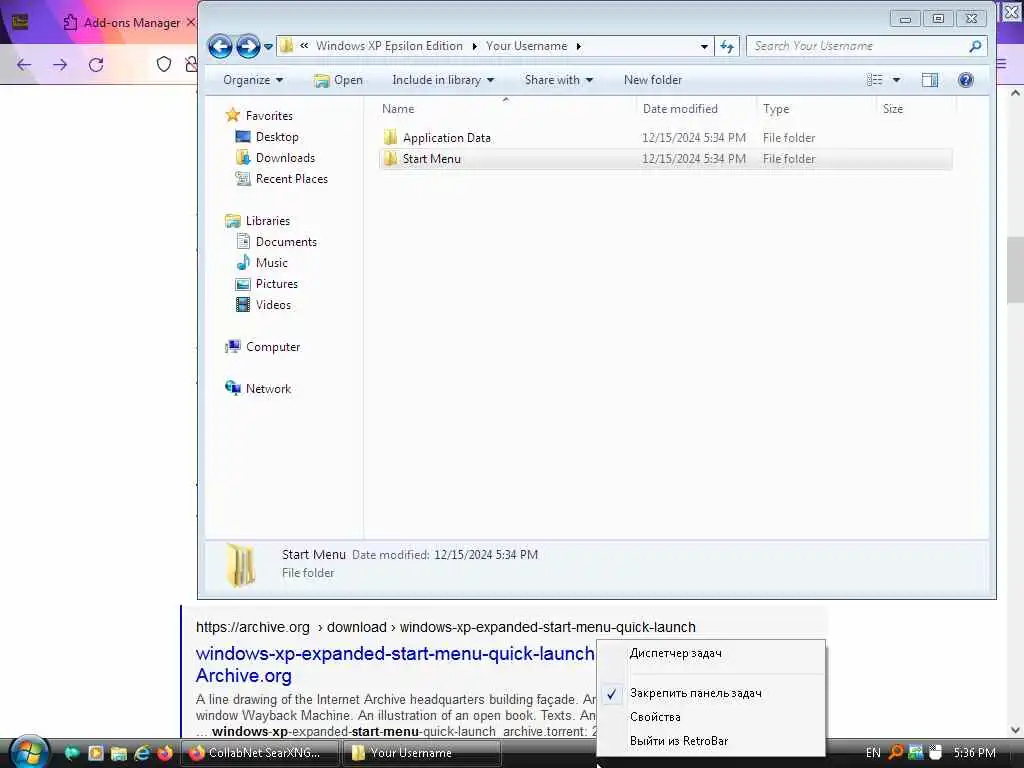Open Downloads under Favorites
Image resolution: width=1024 pixels, height=768 pixels.
coord(276,157)
